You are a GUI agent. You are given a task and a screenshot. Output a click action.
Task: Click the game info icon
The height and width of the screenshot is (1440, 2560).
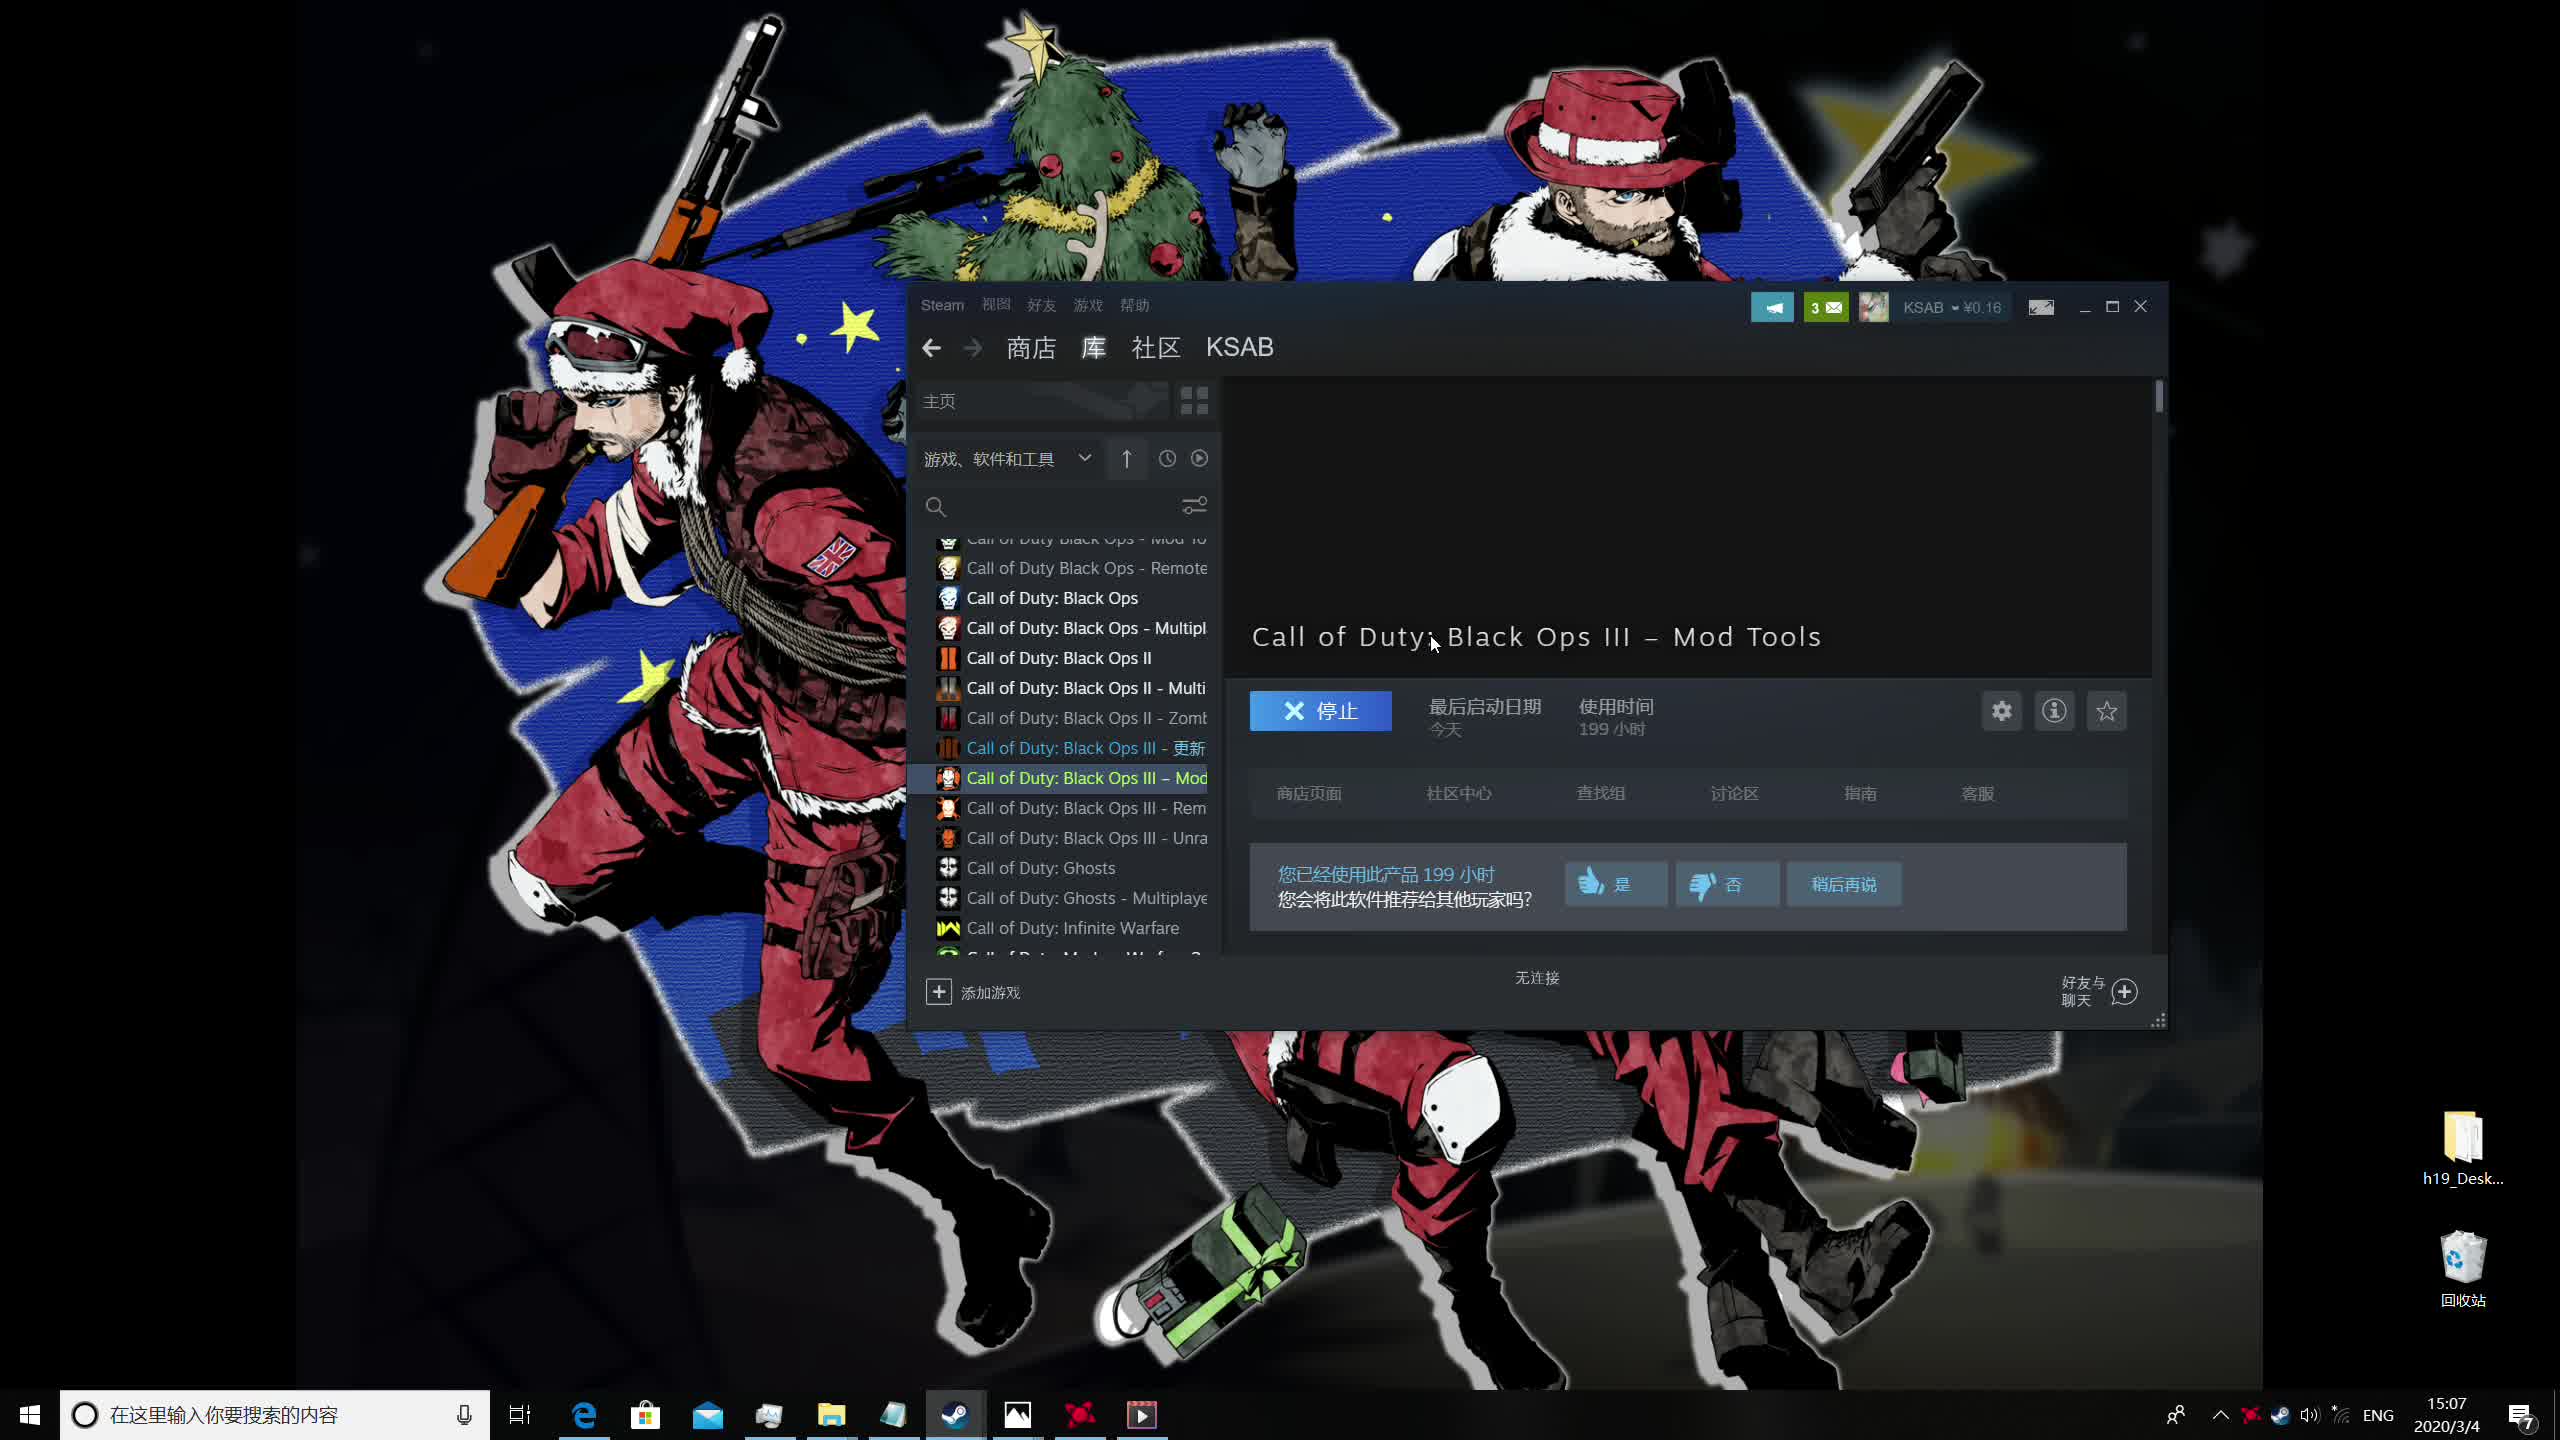tap(2054, 711)
